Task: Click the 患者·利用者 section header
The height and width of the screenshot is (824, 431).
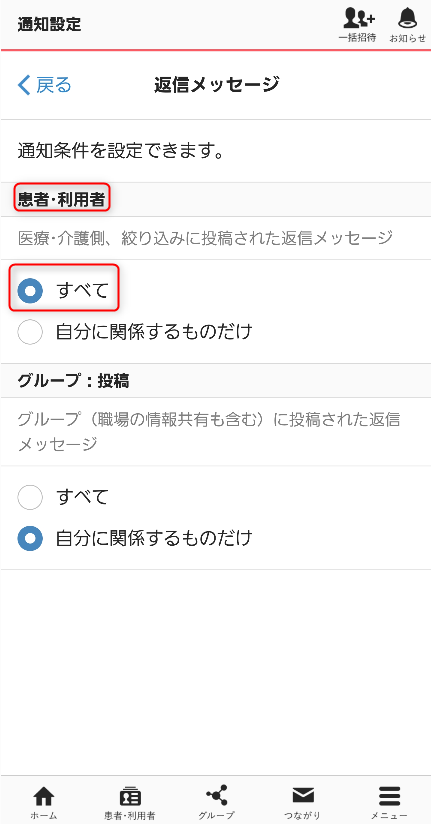Action: pos(61,199)
